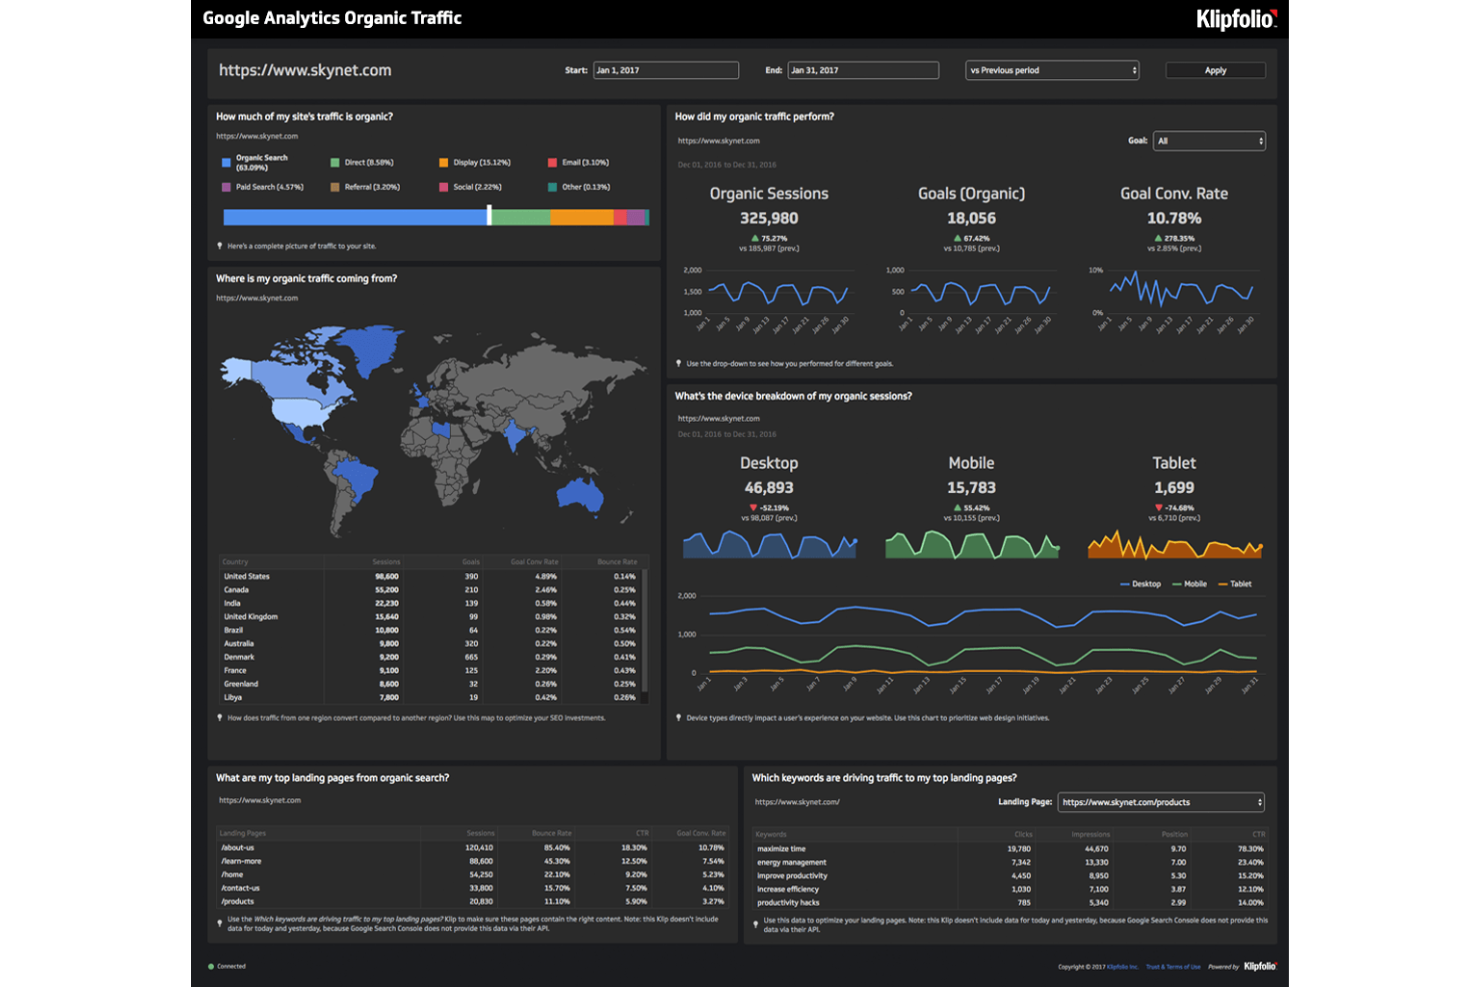The width and height of the screenshot is (1480, 987).
Task: Click the blue Organic Search bar segment
Action: coord(355,217)
